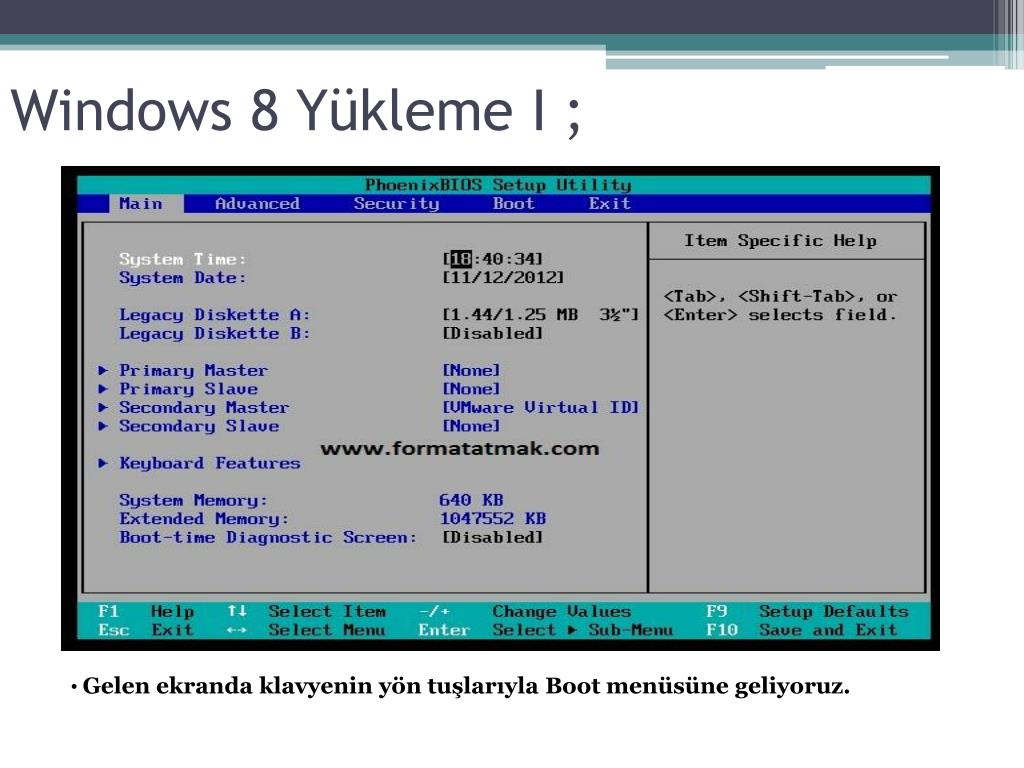Viewport: 1024px width, 768px height.
Task: Click the F10 Save and Exit hint
Action: [x=802, y=630]
